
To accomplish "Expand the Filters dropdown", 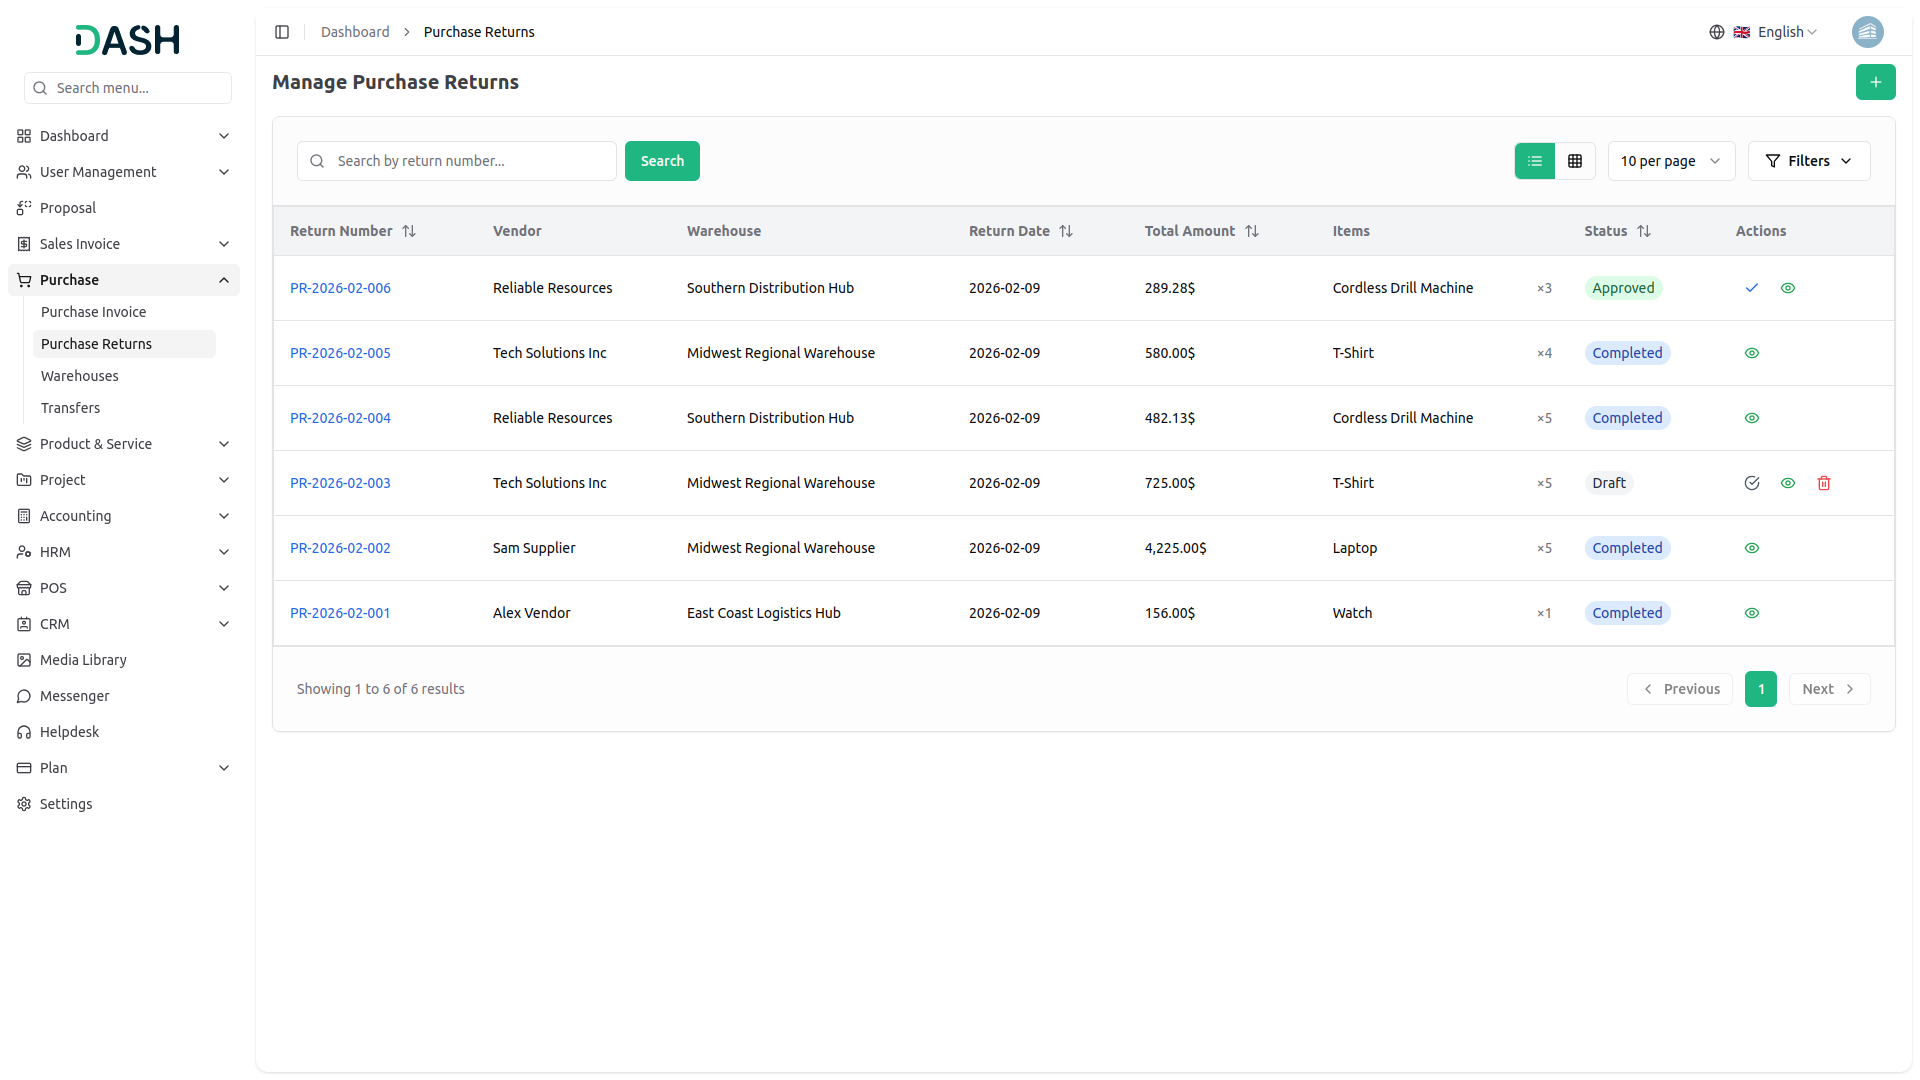I will point(1808,161).
